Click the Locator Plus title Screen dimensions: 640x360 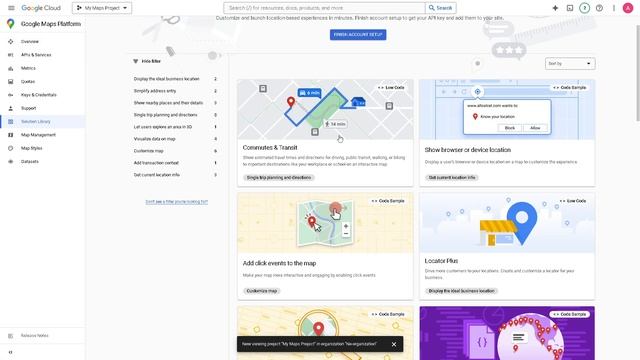441,261
